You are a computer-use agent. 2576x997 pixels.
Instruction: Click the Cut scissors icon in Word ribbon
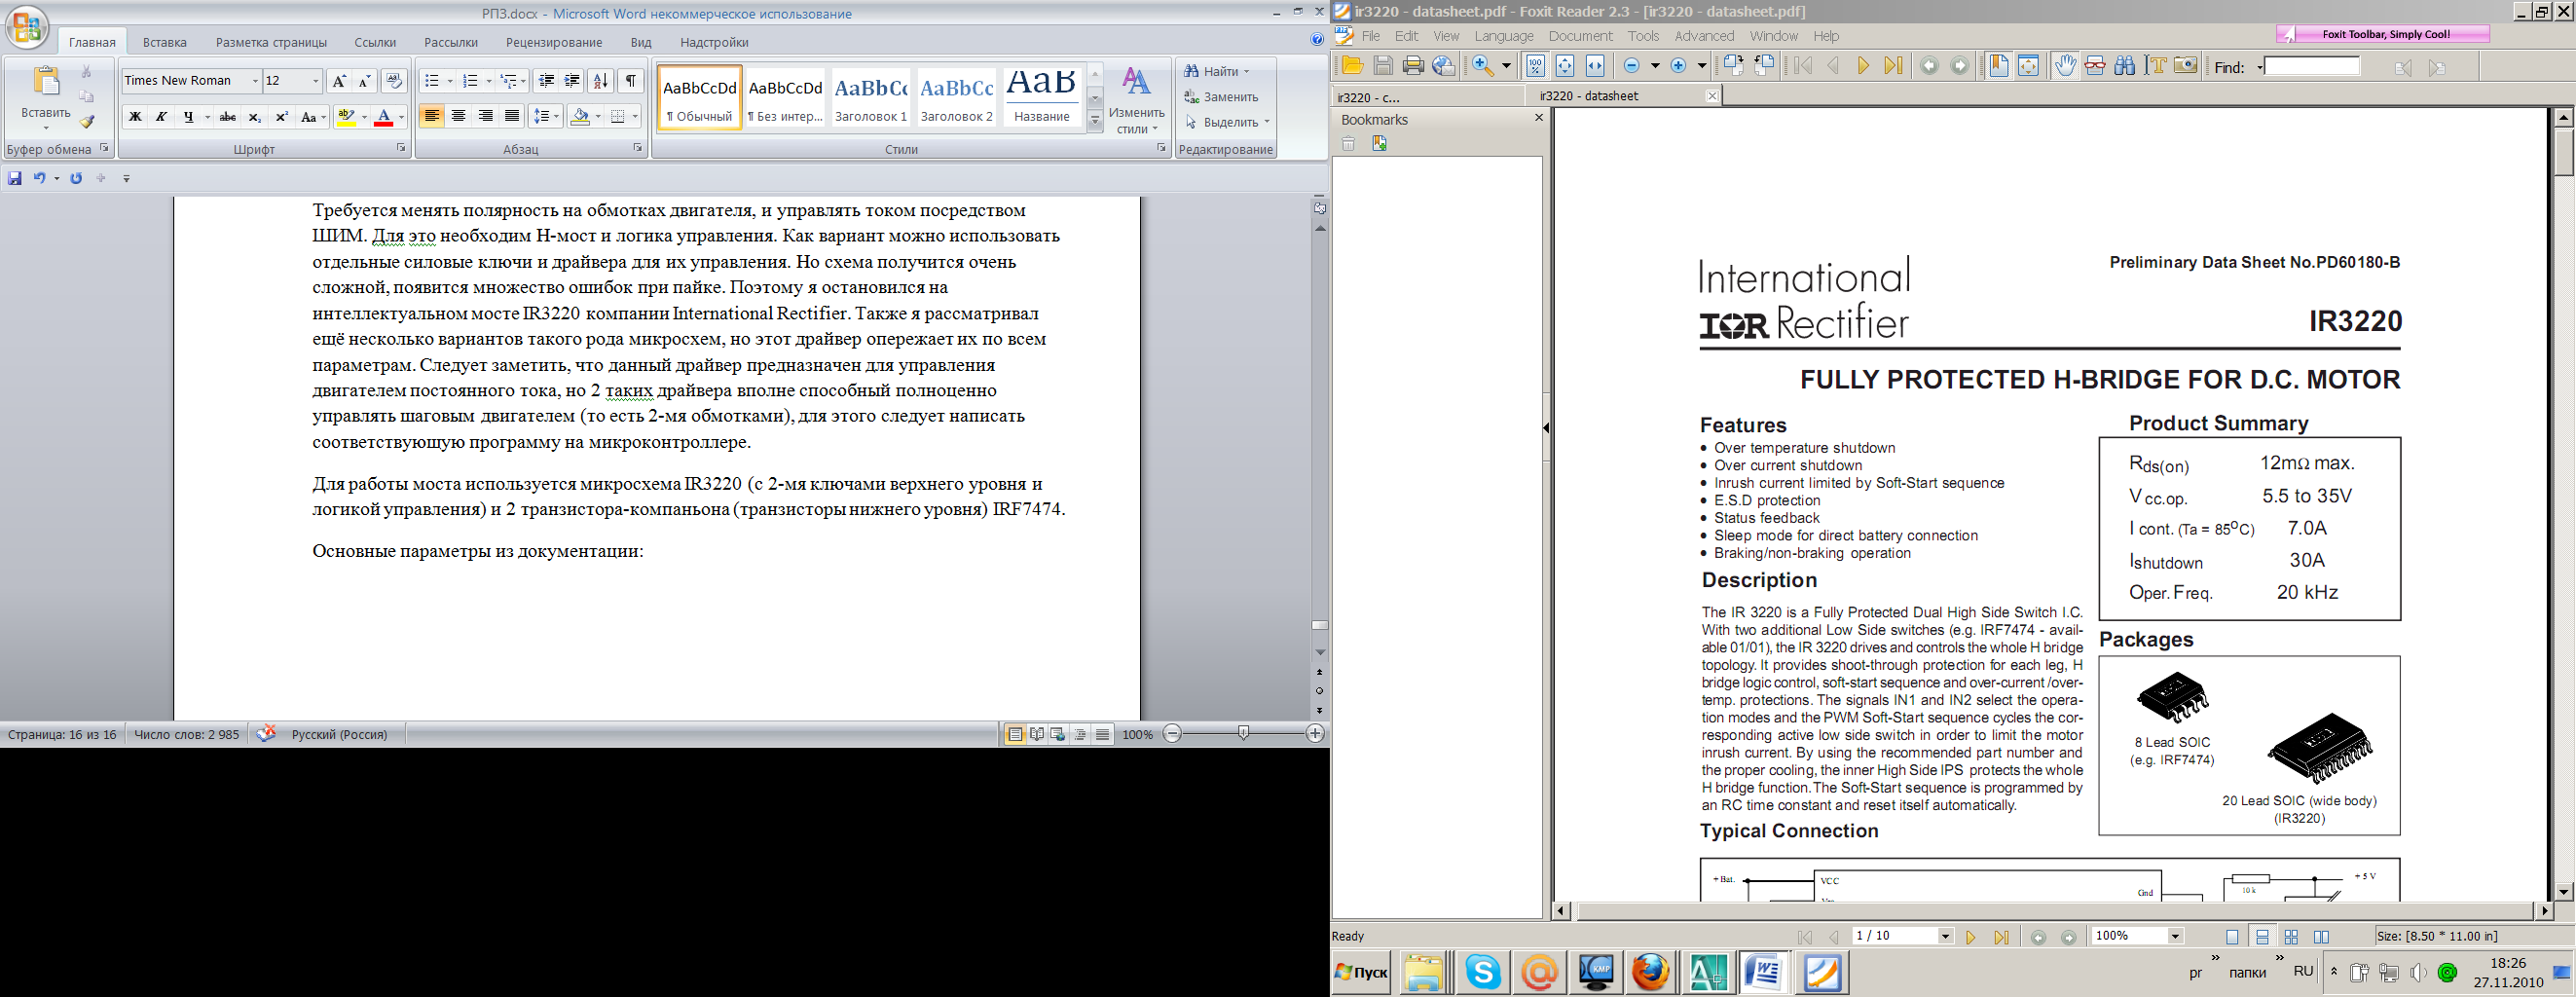87,71
